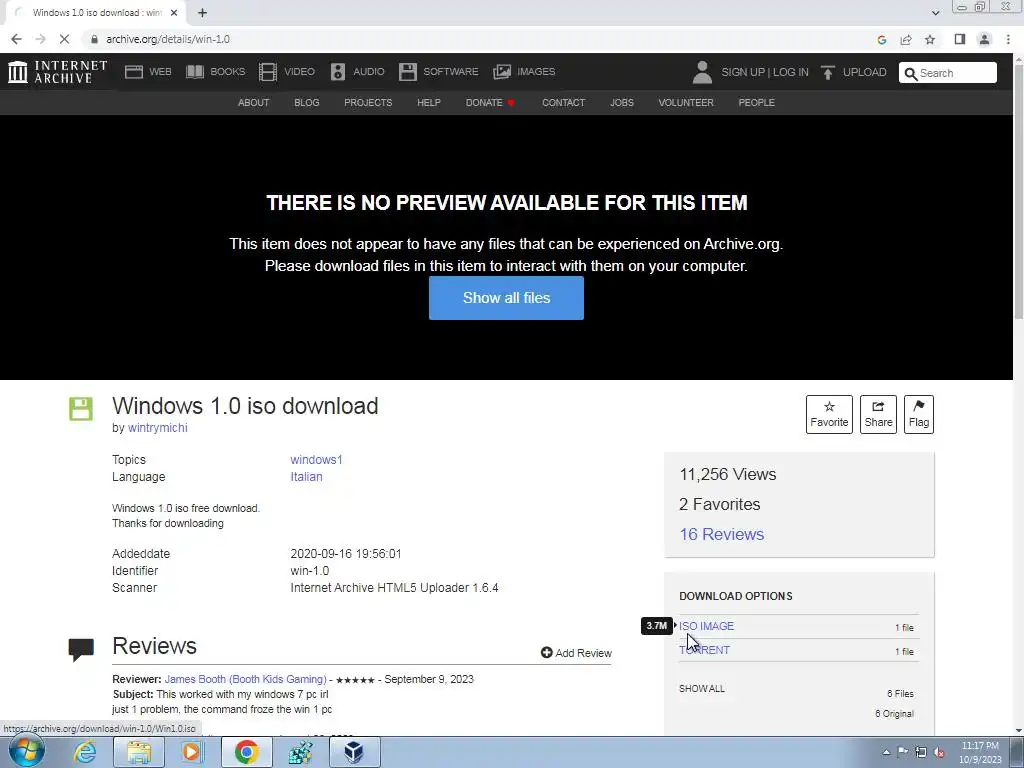This screenshot has width=1024, height=768.
Task: Open the Software section
Action: pyautogui.click(x=438, y=72)
